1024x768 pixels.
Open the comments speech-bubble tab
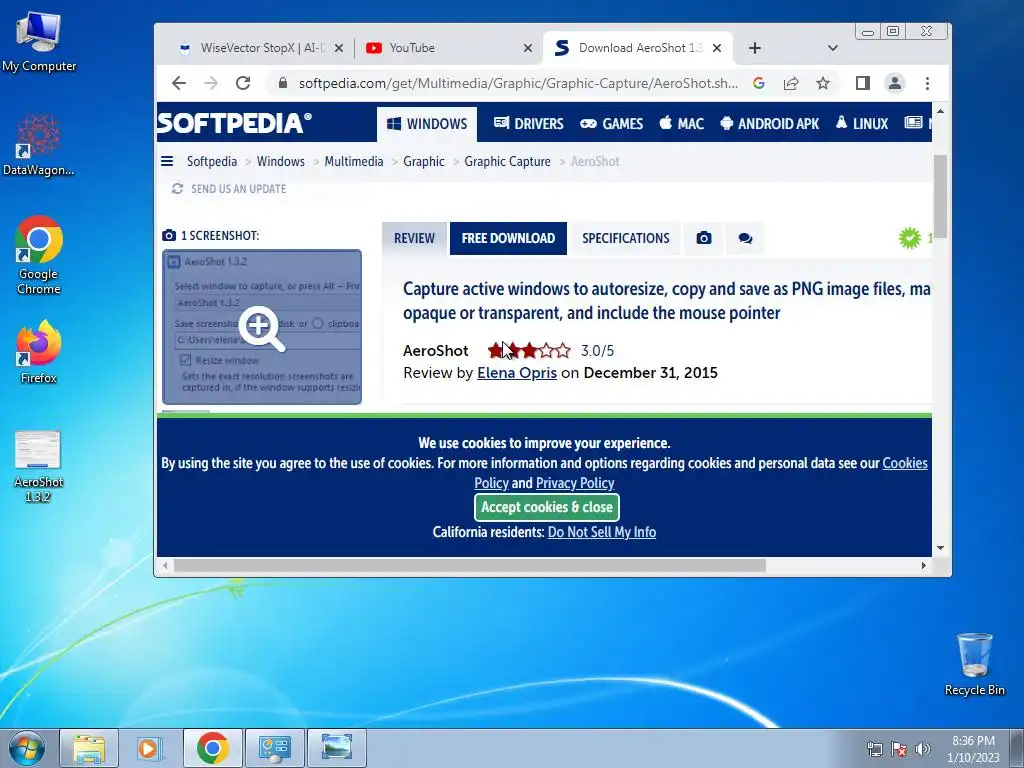[x=745, y=238]
